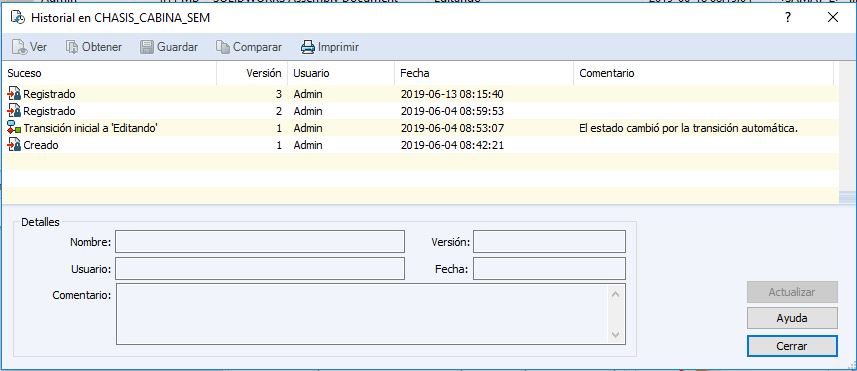Click Admin user in the Creado row
This screenshot has width=857, height=371.
[x=308, y=145]
